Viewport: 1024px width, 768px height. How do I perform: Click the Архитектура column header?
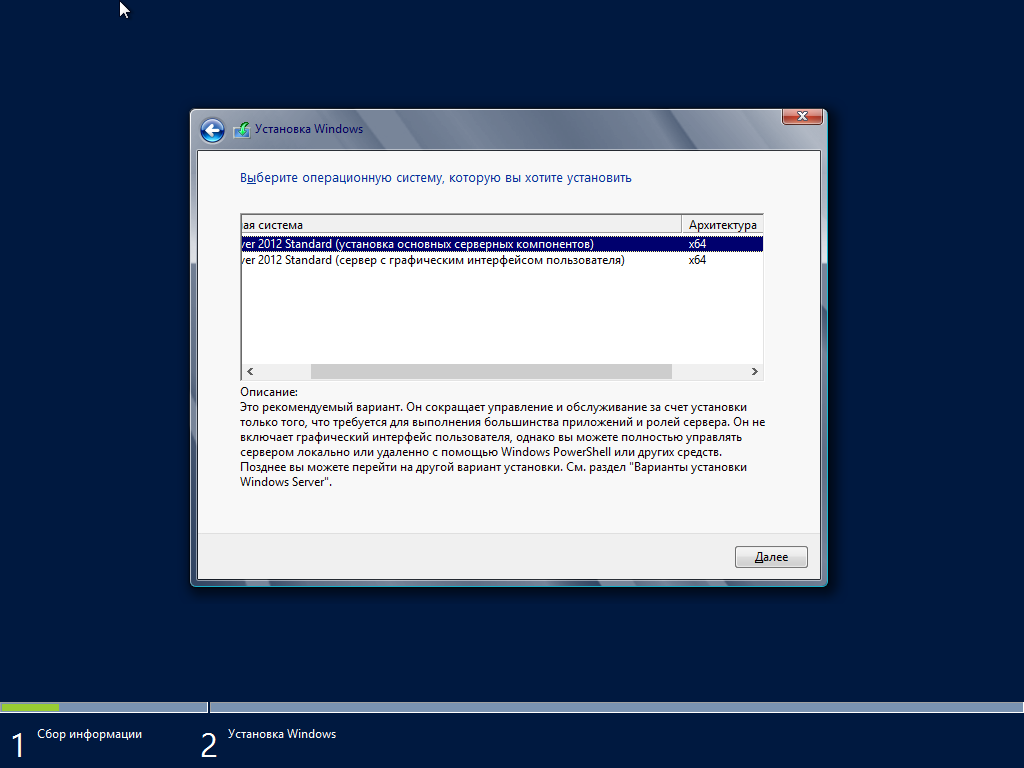[722, 225]
